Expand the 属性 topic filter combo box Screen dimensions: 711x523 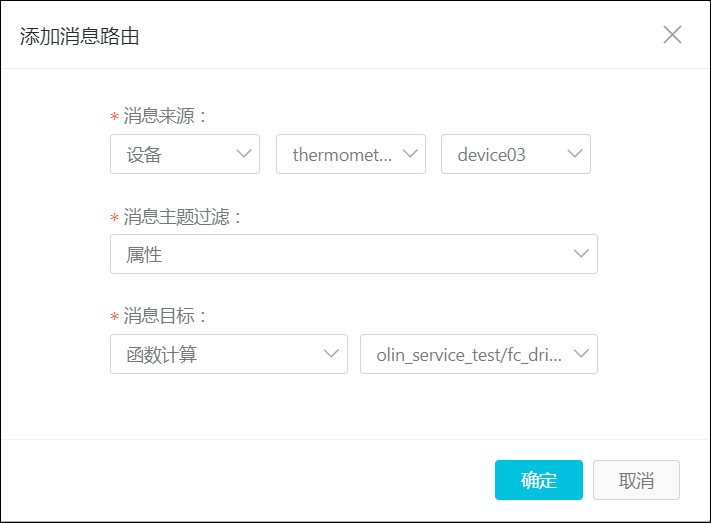point(354,254)
